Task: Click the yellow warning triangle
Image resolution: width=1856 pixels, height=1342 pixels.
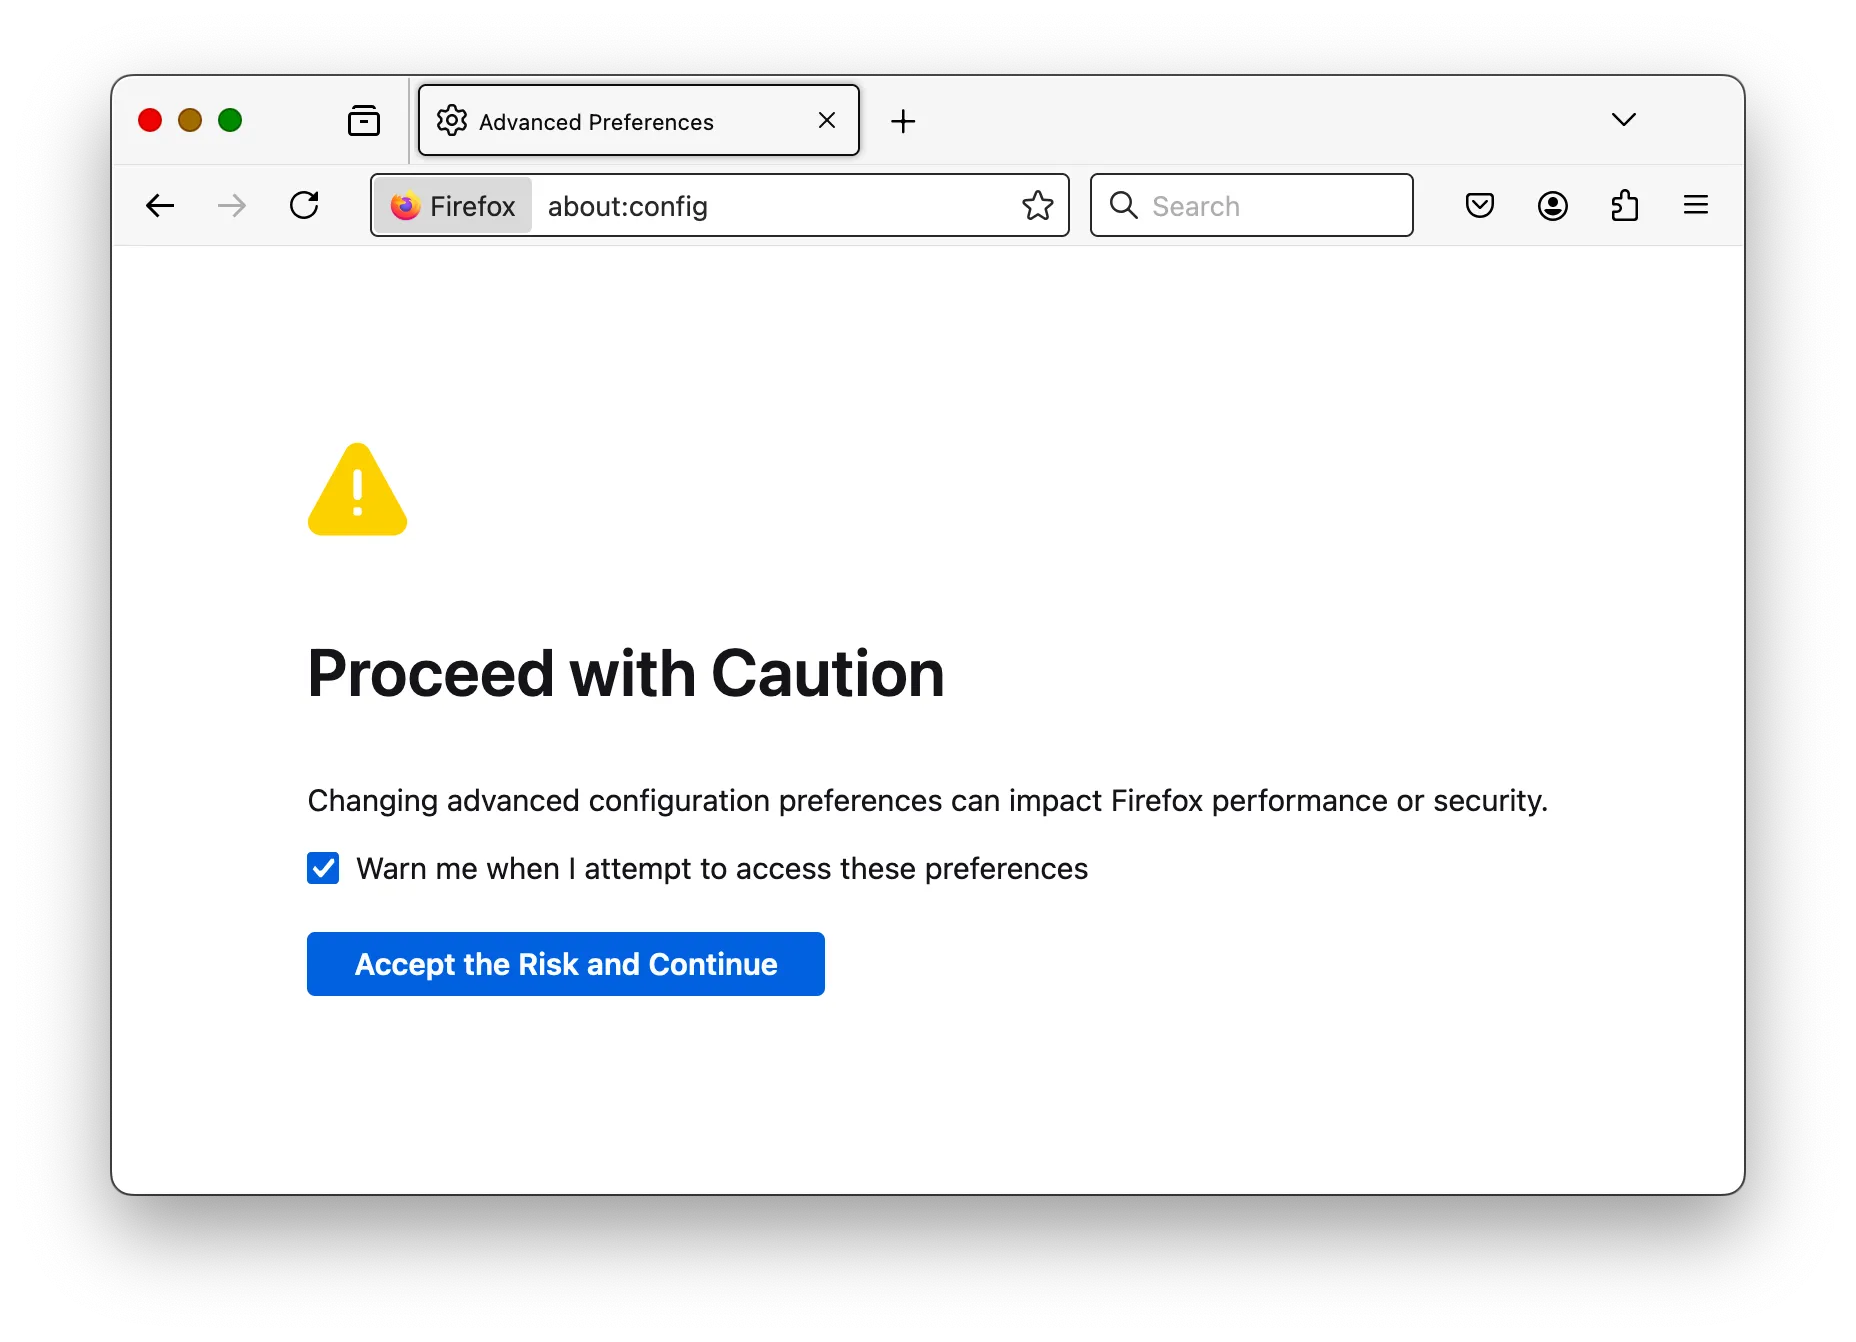Action: (357, 490)
